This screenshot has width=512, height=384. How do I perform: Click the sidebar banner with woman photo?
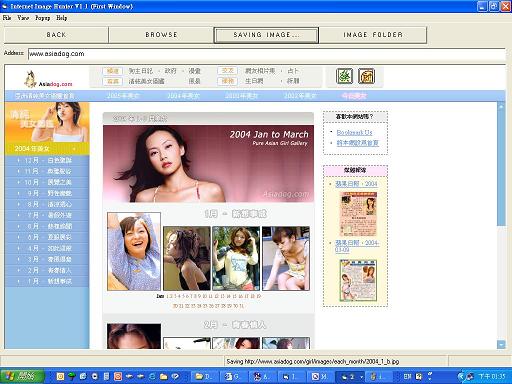point(47,122)
